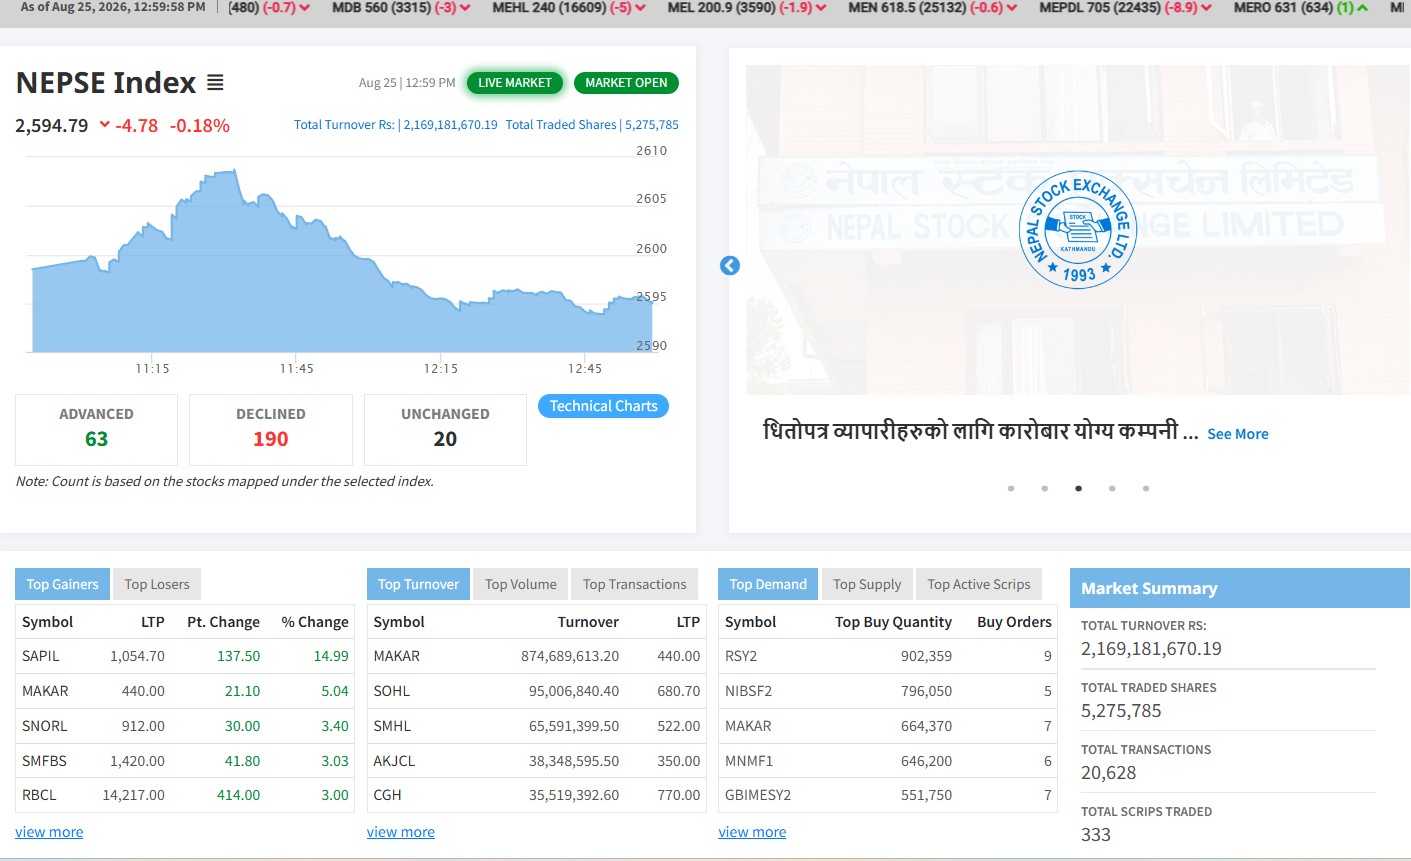Click the NEPSE Index area chart
The width and height of the screenshot is (1411, 861).
(x=340, y=260)
